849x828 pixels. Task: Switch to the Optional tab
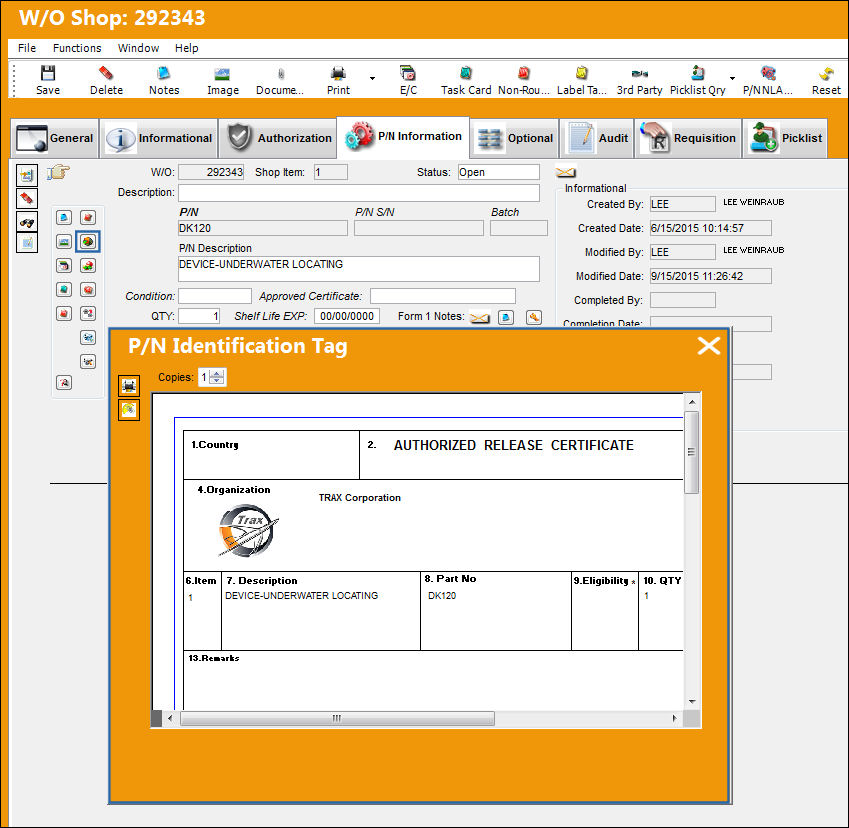[x=514, y=138]
